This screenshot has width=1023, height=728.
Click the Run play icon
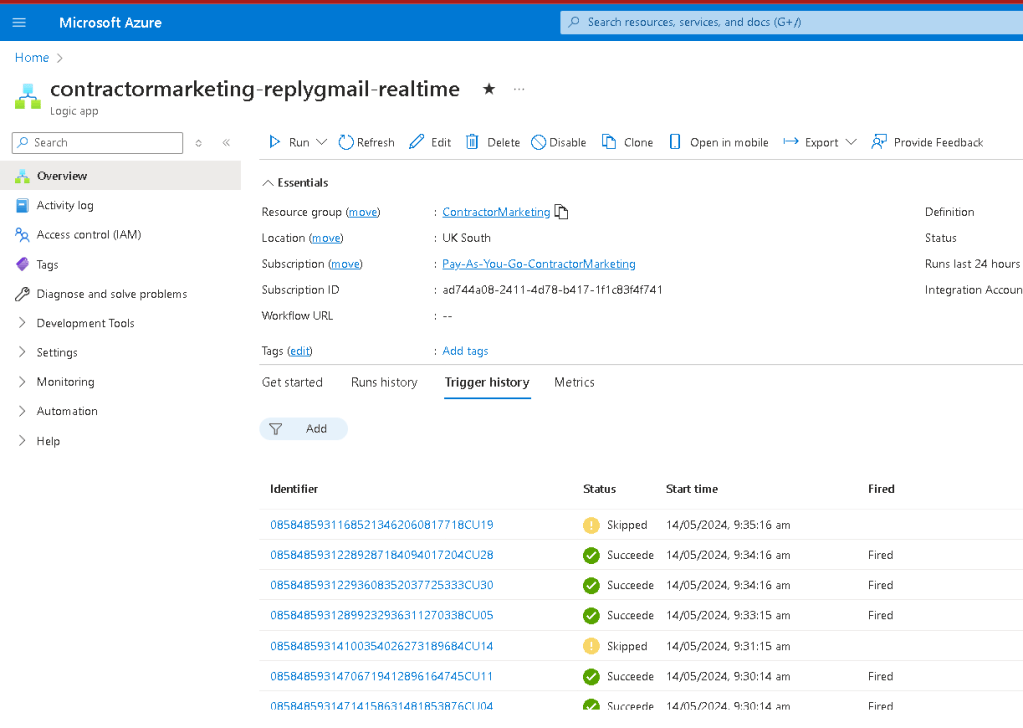click(x=275, y=142)
